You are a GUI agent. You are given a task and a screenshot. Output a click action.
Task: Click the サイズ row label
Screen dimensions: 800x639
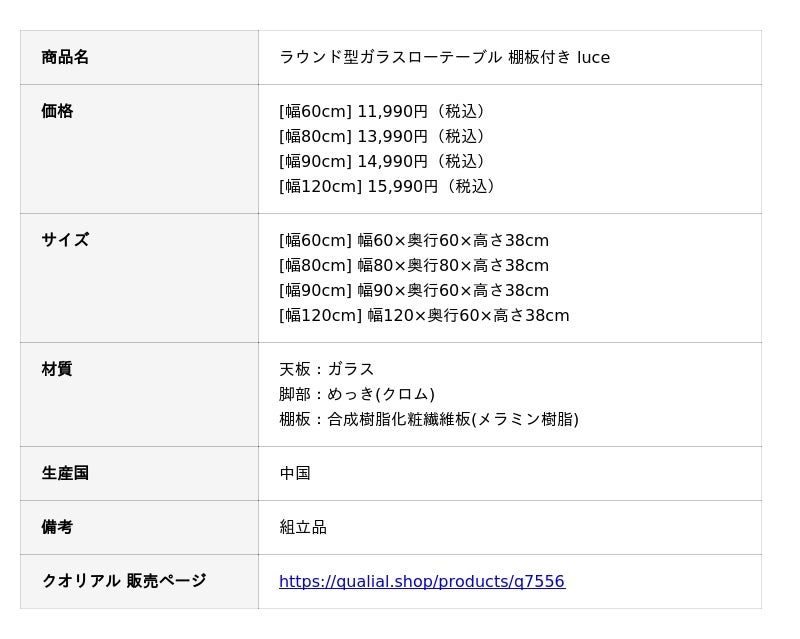click(x=65, y=240)
